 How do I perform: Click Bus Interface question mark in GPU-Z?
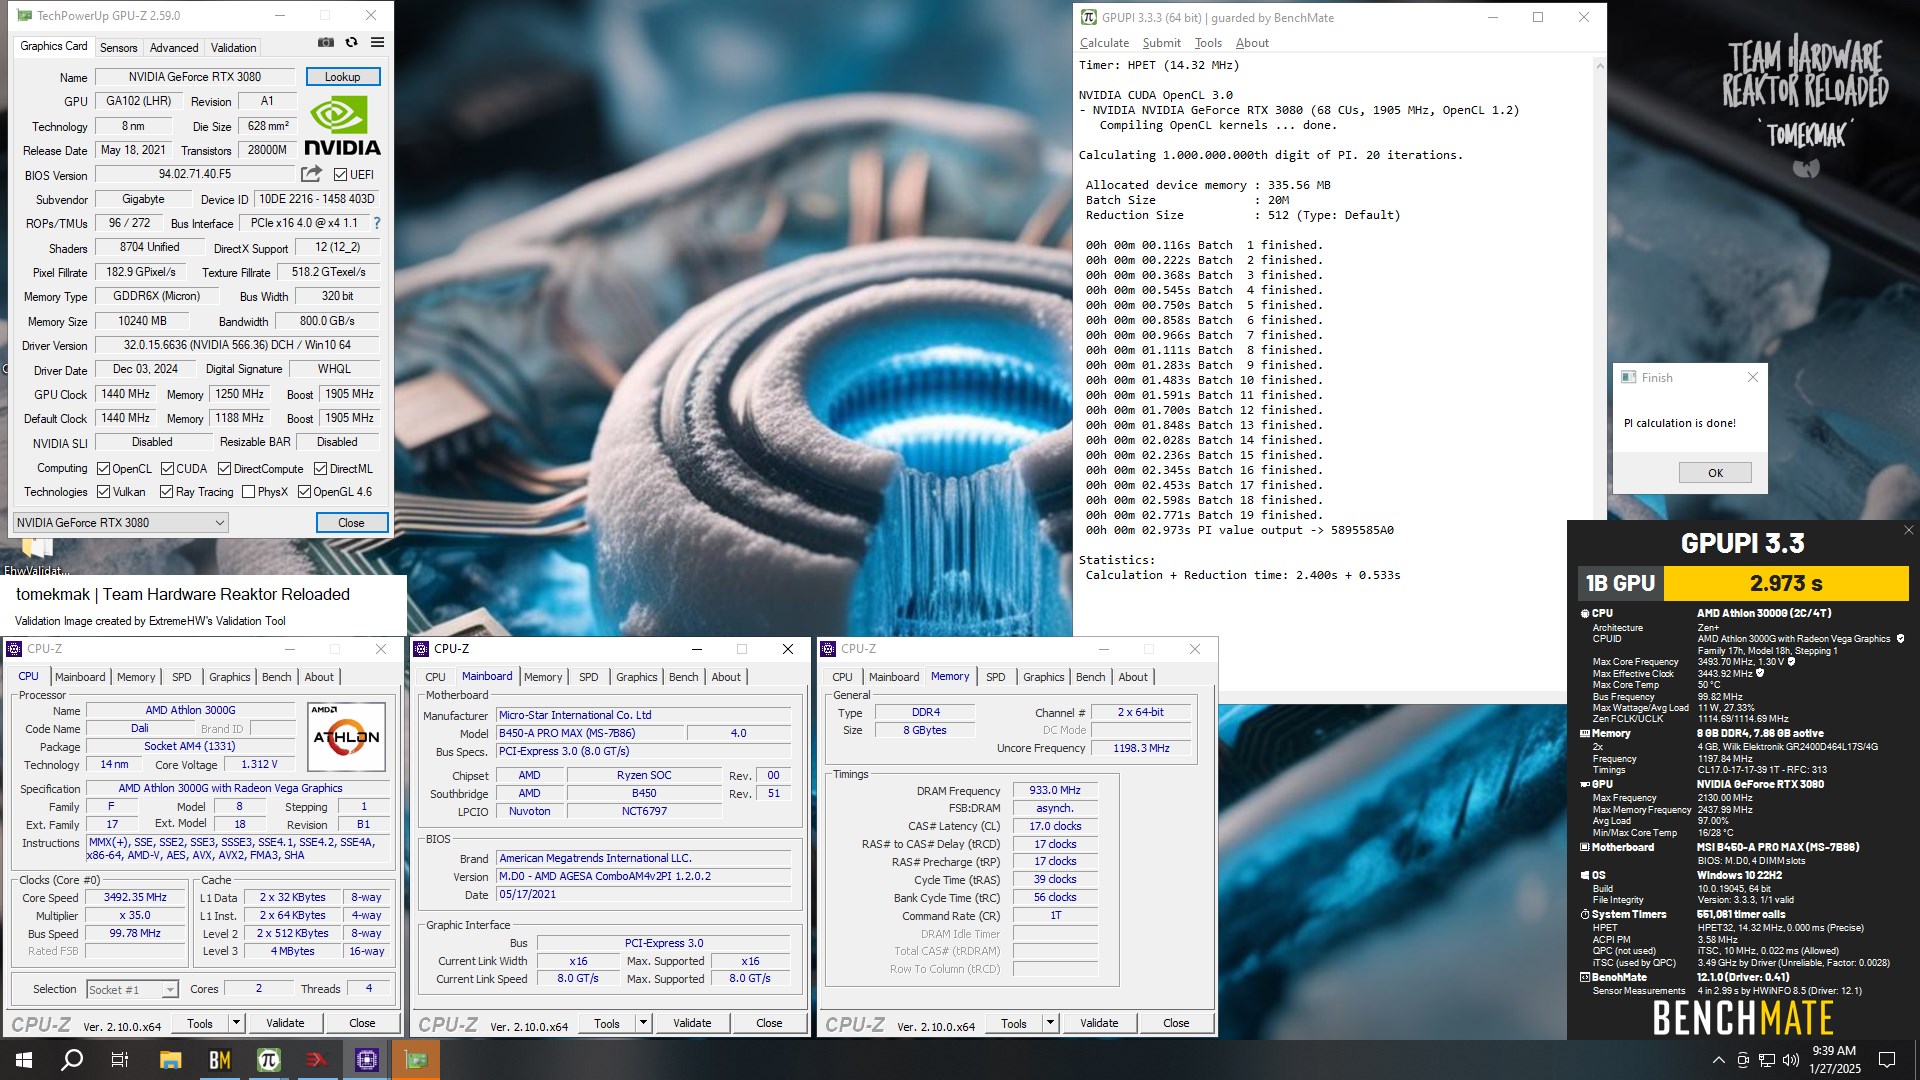tap(377, 223)
